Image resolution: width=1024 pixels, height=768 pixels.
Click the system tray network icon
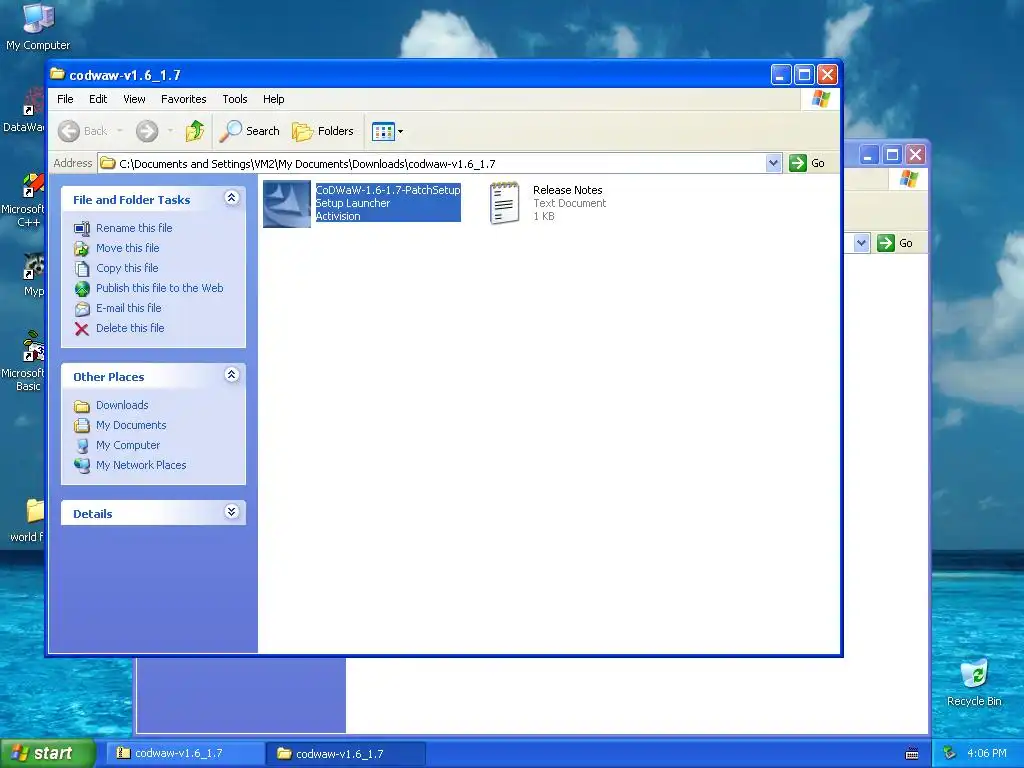[949, 753]
